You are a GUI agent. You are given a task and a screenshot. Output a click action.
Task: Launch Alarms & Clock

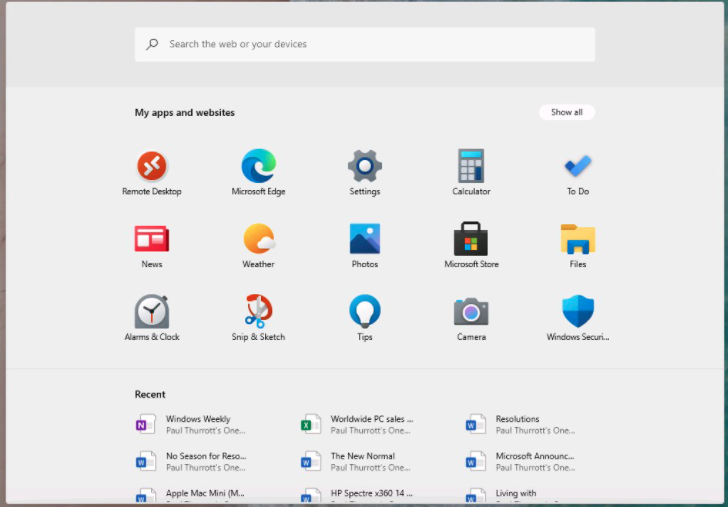tap(152, 312)
